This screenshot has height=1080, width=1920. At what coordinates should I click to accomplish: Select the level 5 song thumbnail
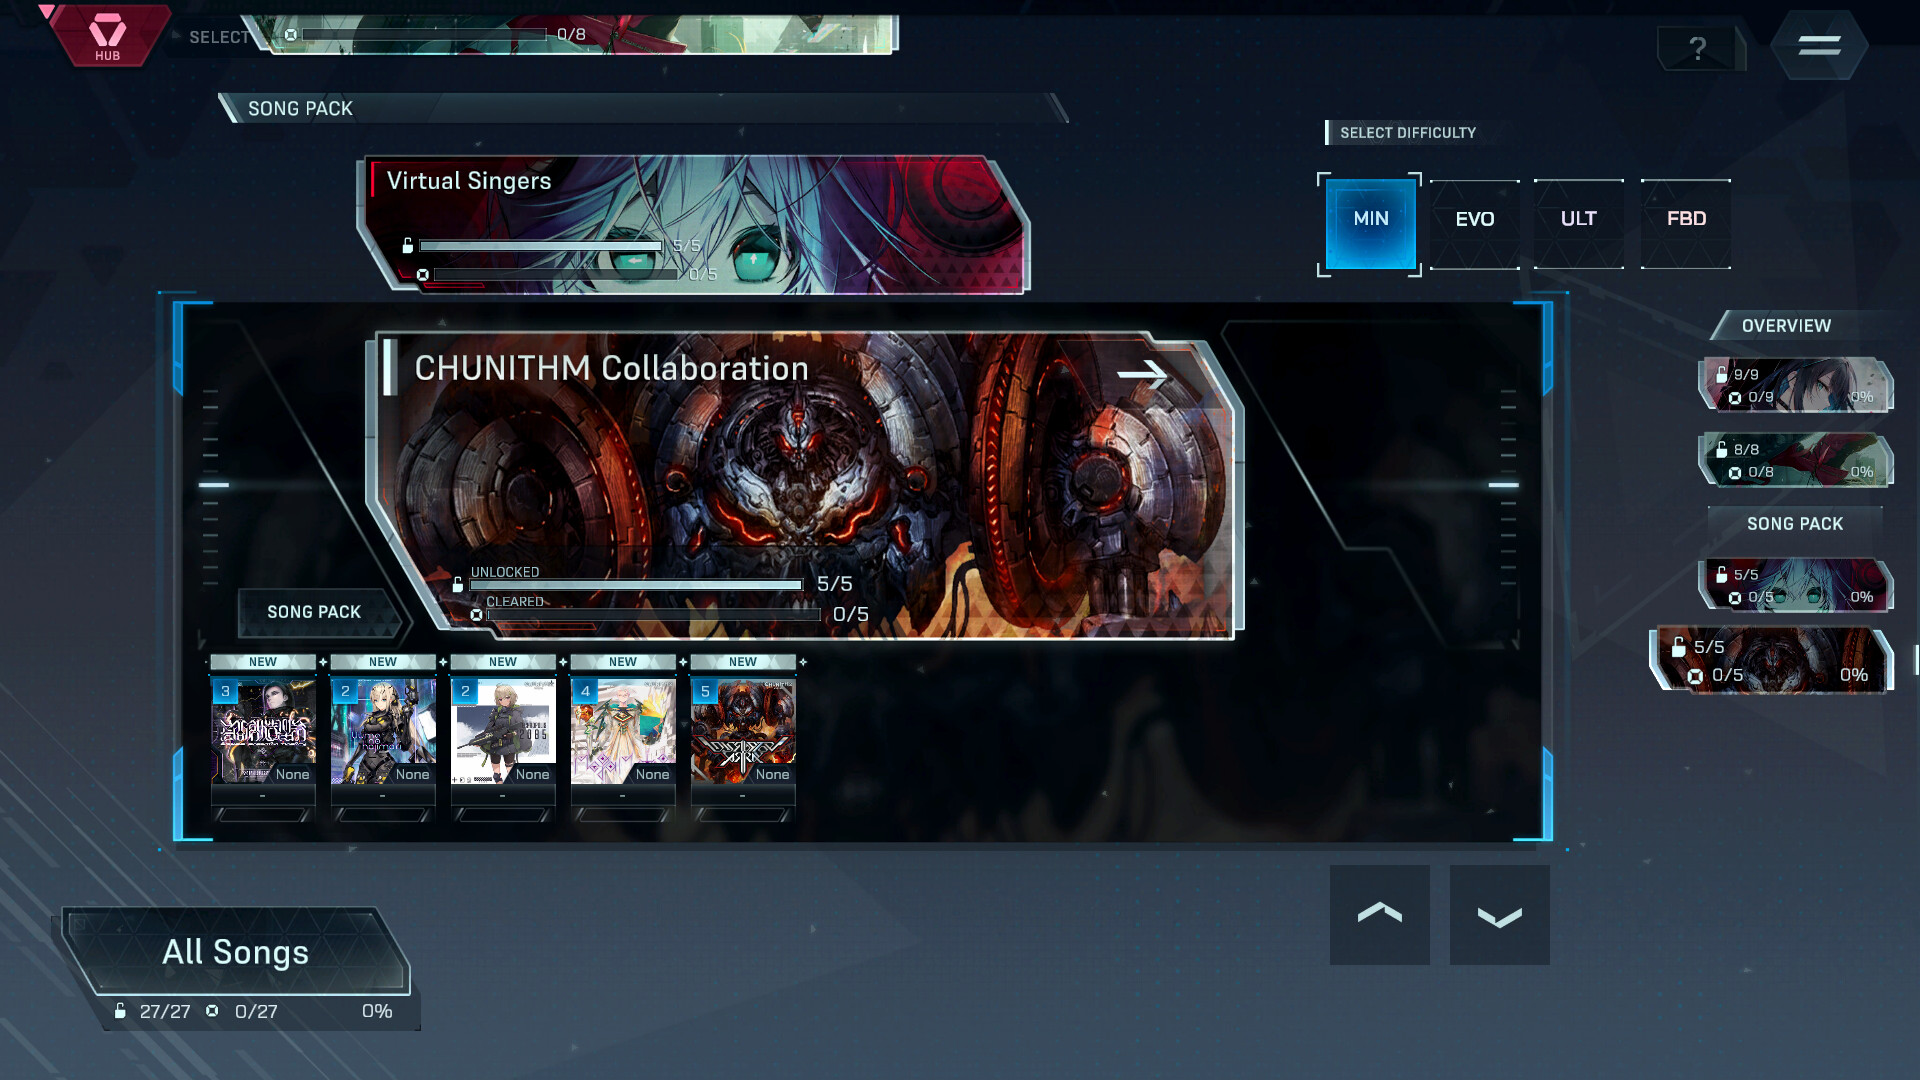pos(743,731)
